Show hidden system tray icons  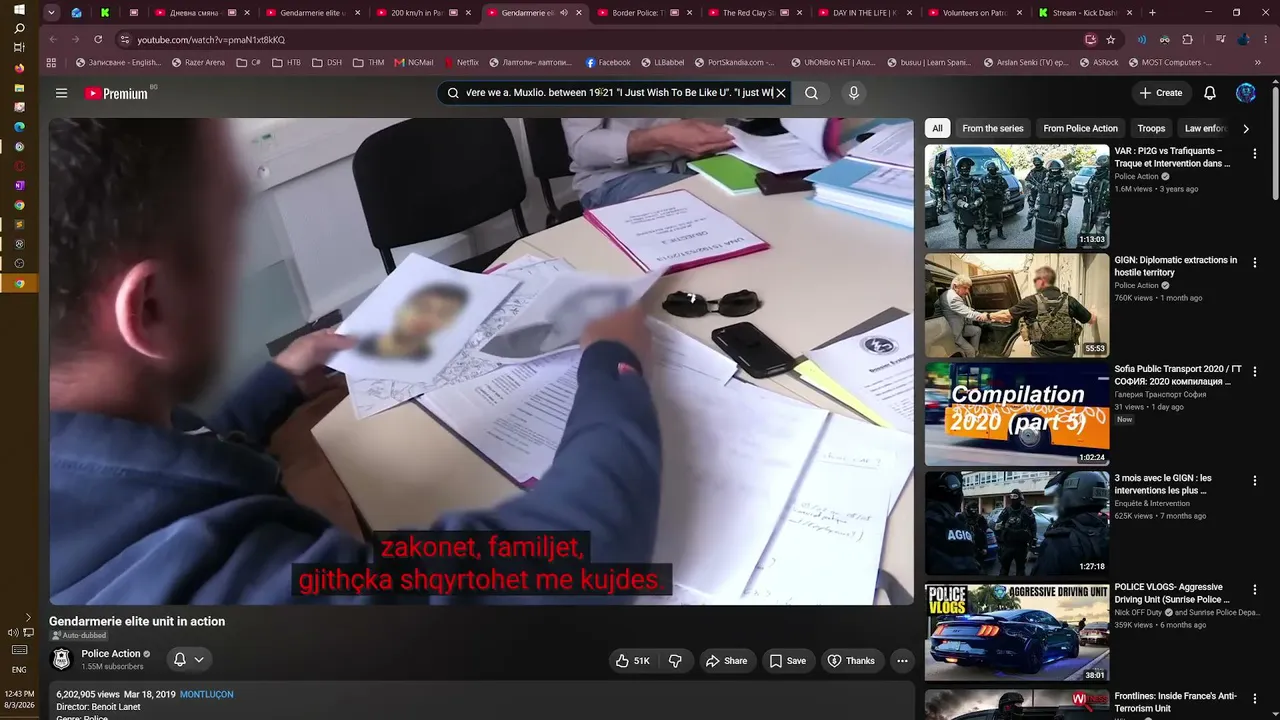[28, 617]
